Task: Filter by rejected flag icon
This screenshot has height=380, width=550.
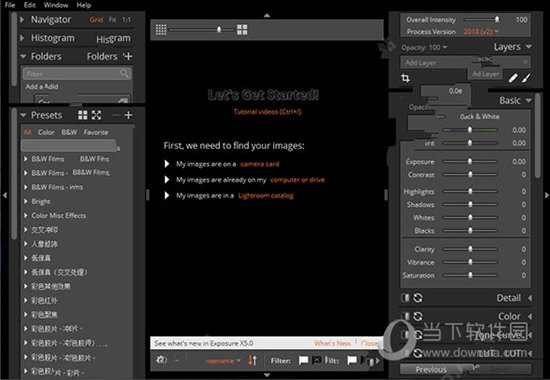Action: [317, 360]
